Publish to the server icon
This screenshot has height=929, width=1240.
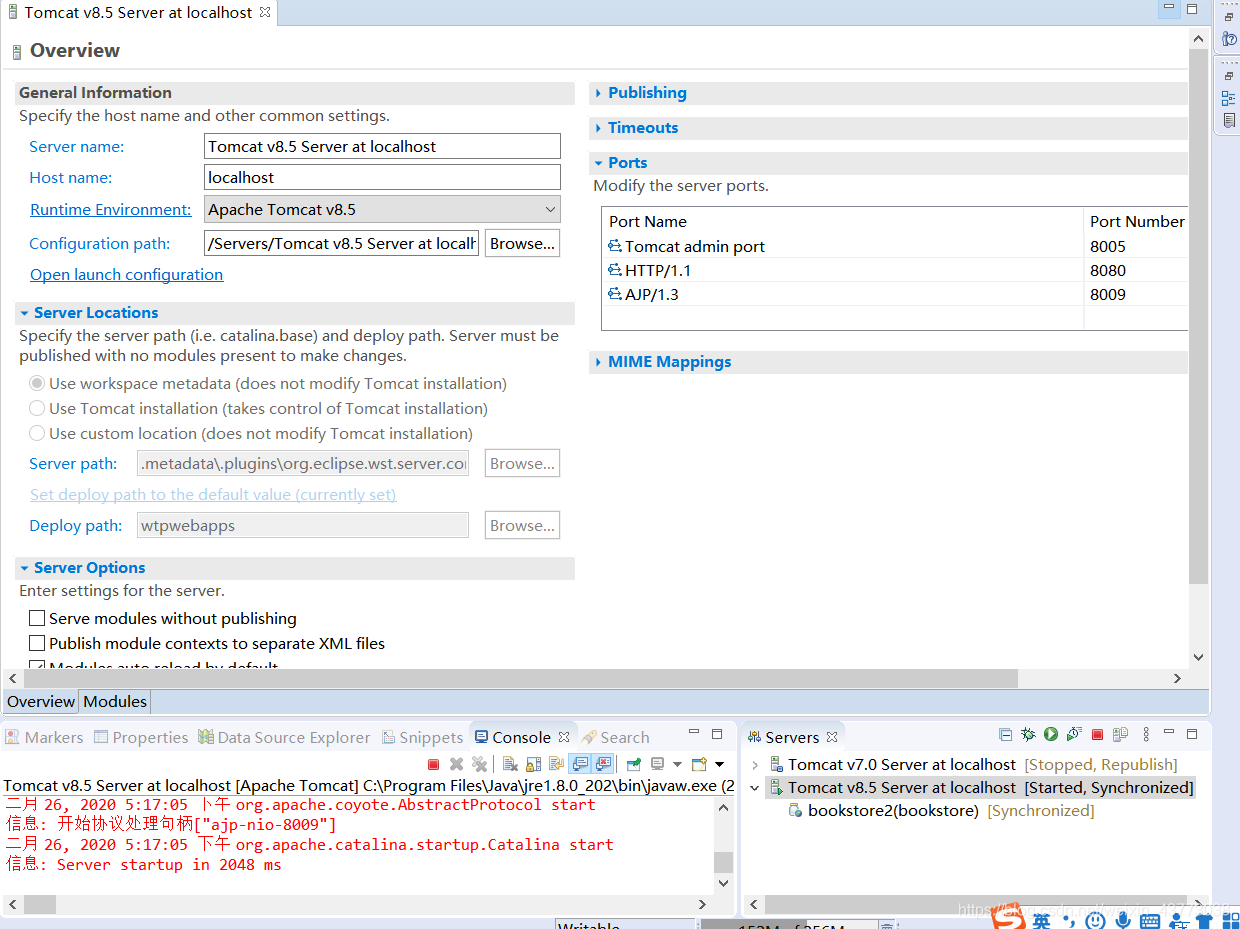1121,734
